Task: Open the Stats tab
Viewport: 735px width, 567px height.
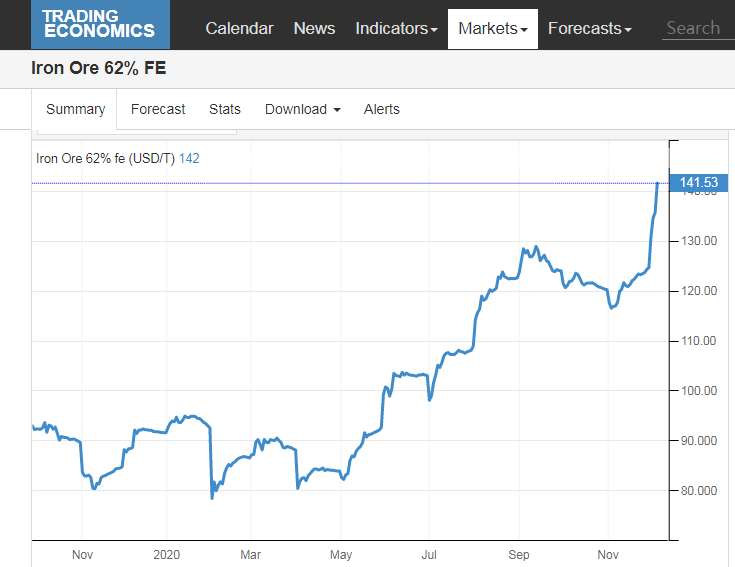Action: [225, 109]
